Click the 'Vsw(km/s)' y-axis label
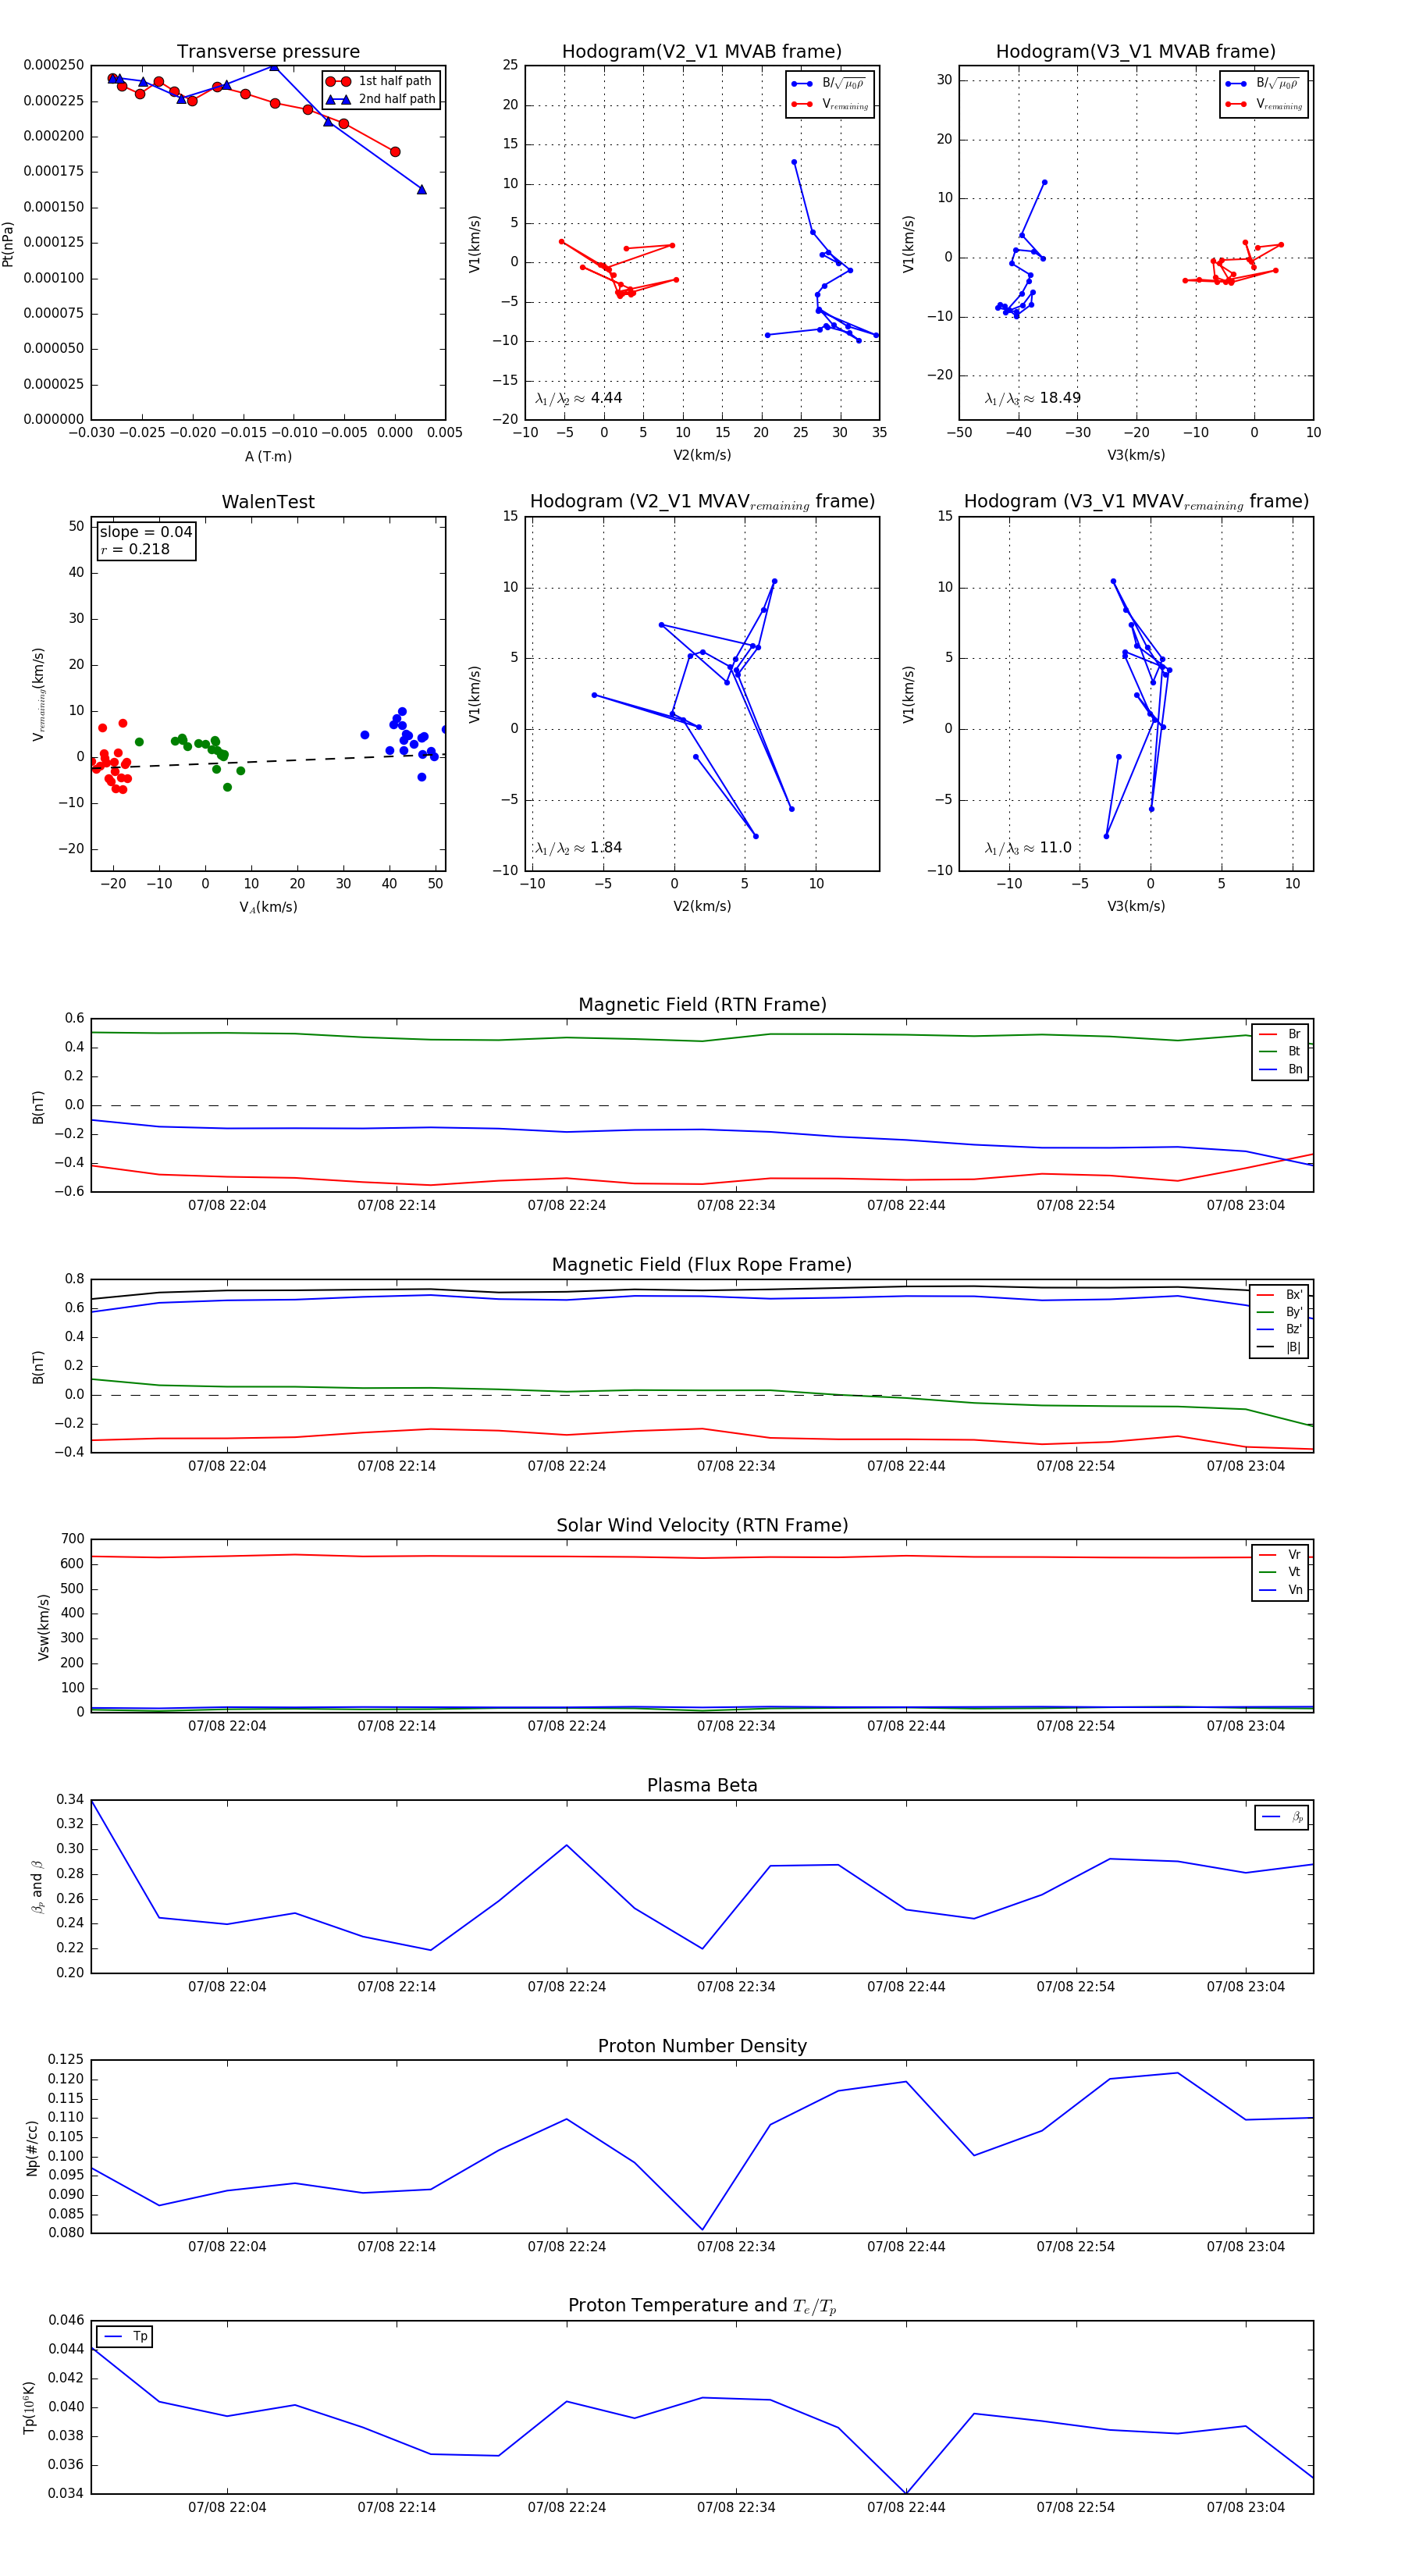Viewport: 1405px width, 2576px height. tap(43, 1628)
